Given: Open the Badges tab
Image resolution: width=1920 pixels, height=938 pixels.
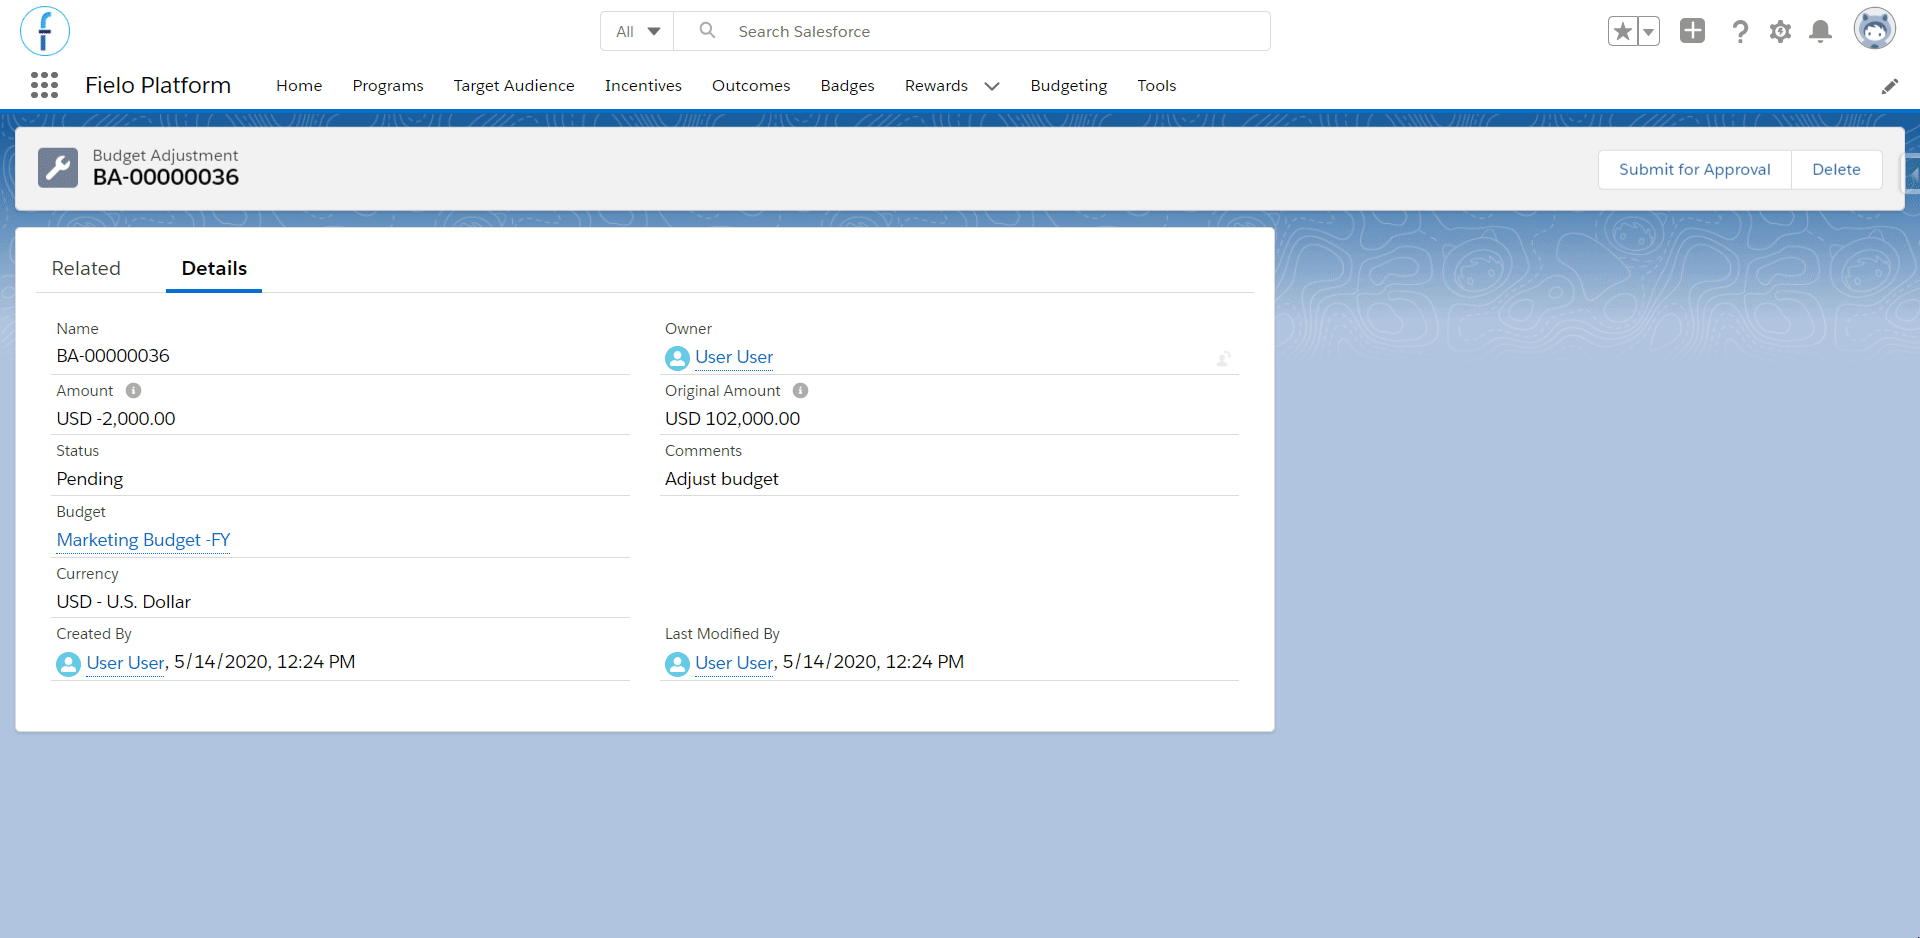Looking at the screenshot, I should 847,86.
